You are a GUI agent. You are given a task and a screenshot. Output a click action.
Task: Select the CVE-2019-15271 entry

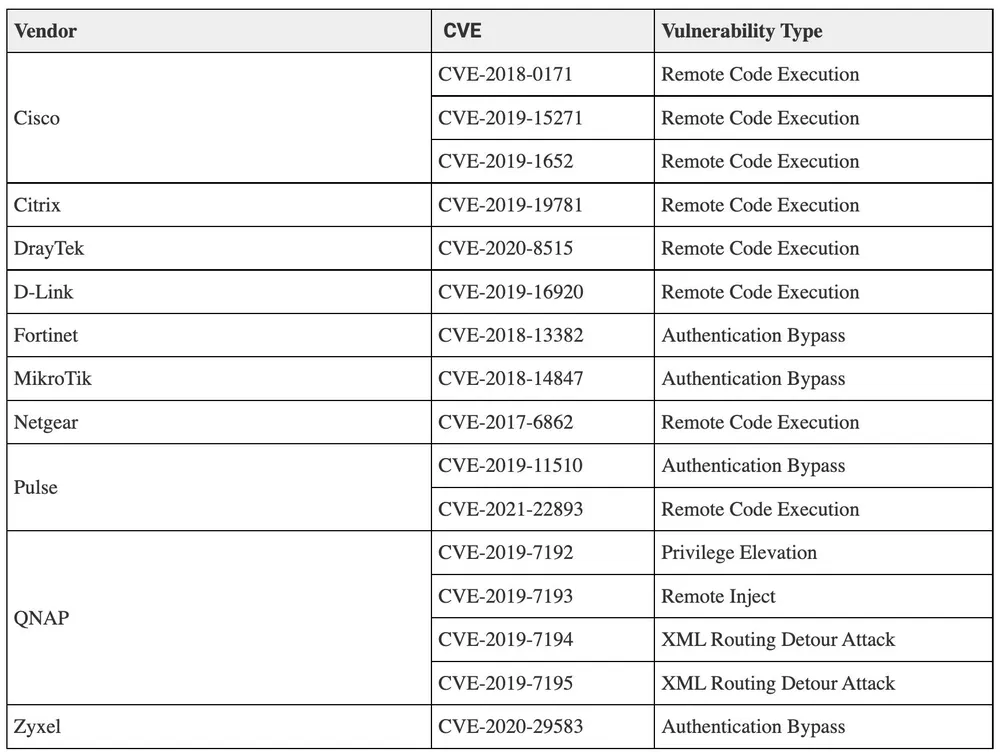click(x=510, y=118)
